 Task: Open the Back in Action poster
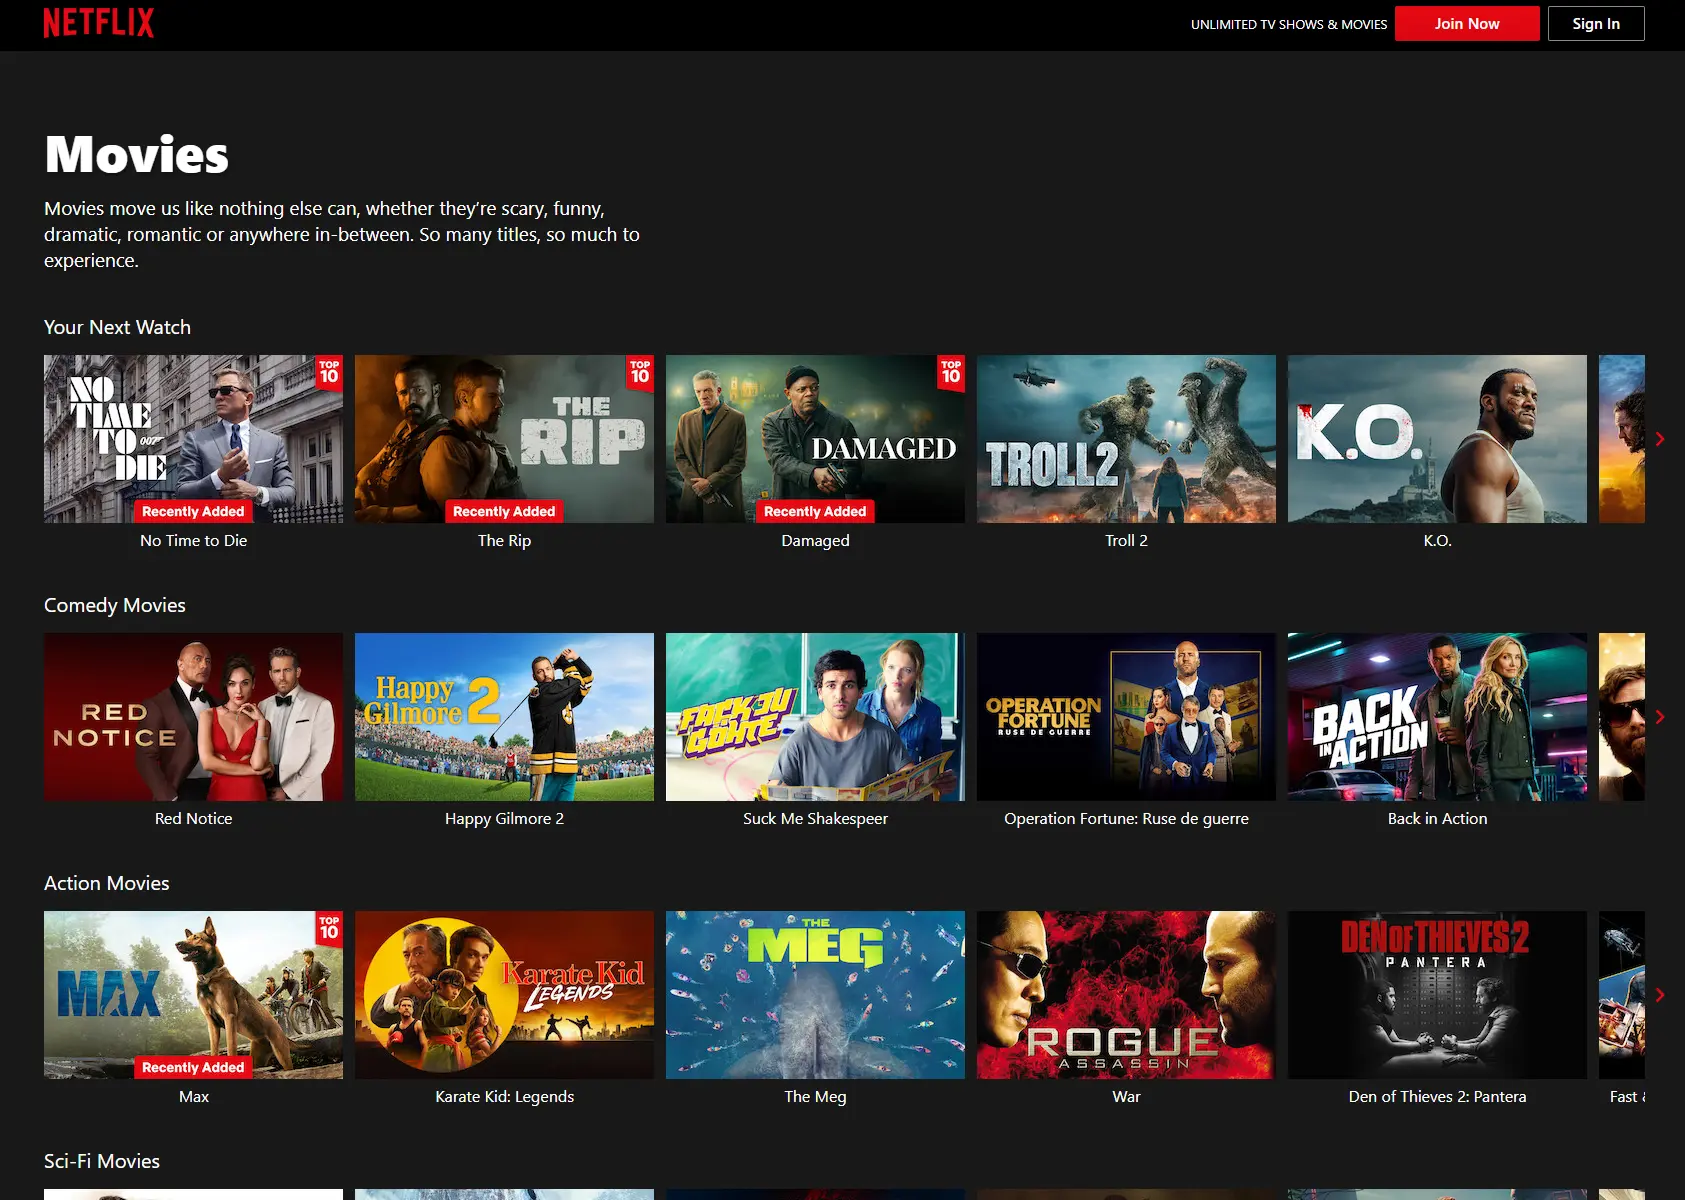tap(1437, 717)
